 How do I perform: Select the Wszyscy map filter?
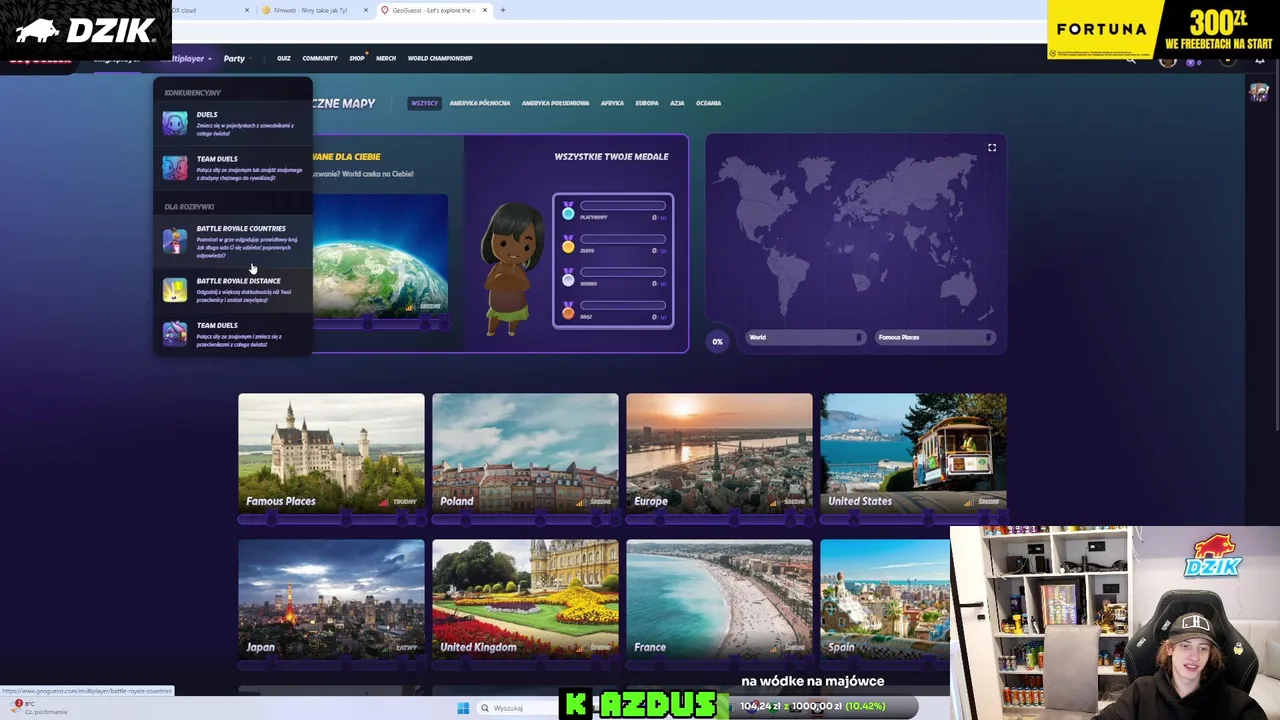425,103
